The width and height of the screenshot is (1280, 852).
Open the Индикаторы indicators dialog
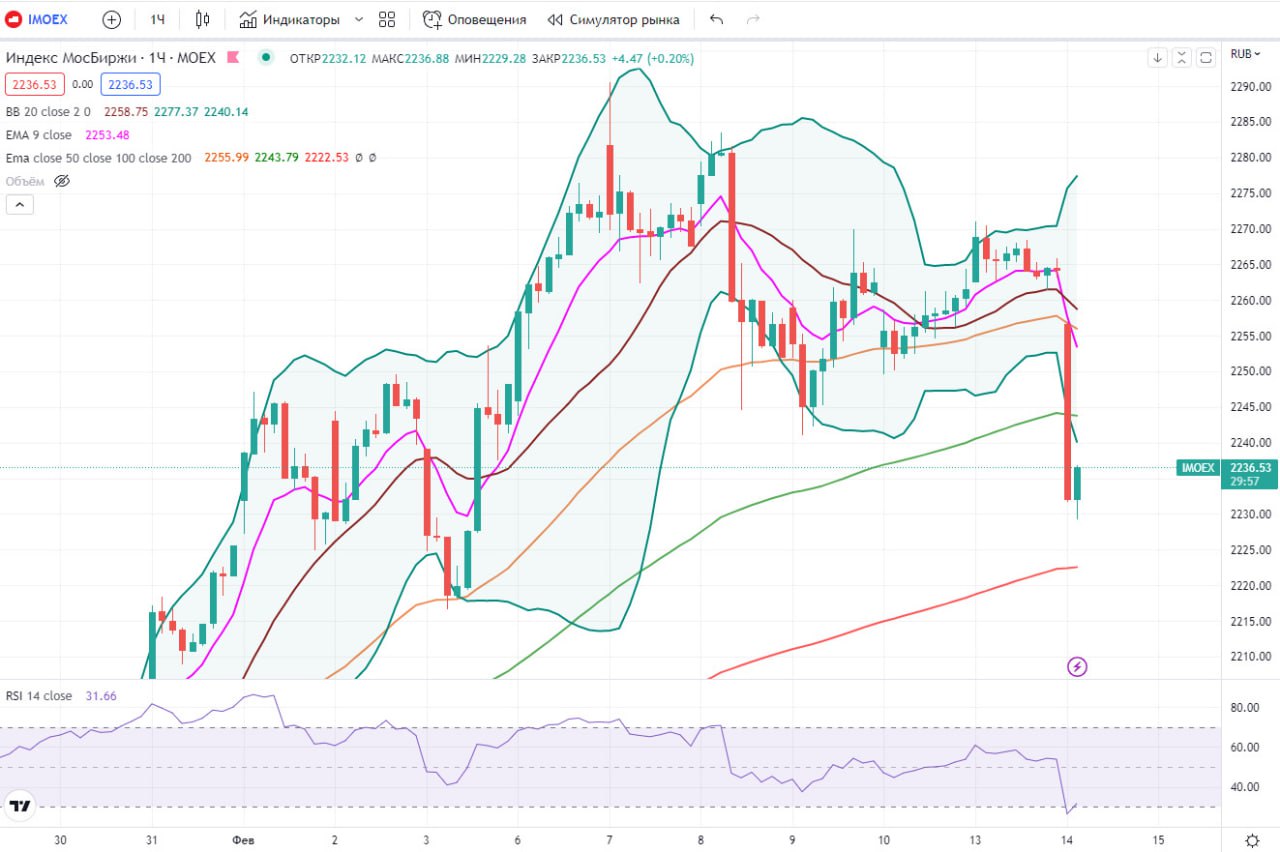click(290, 19)
